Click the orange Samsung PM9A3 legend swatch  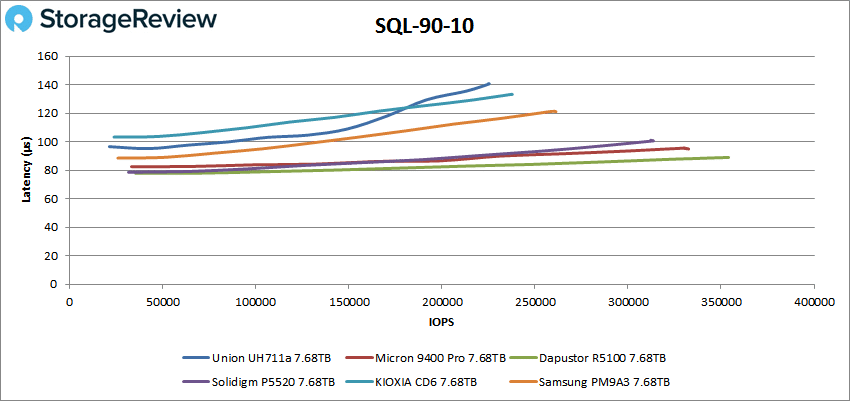pos(523,382)
